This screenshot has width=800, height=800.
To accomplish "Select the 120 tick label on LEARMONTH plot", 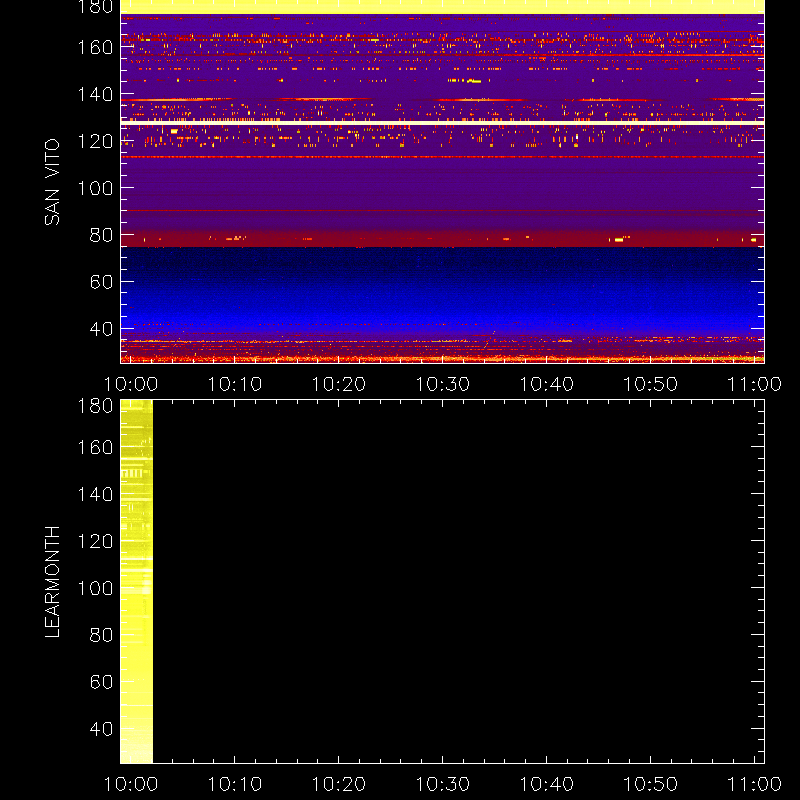I will tap(95, 541).
